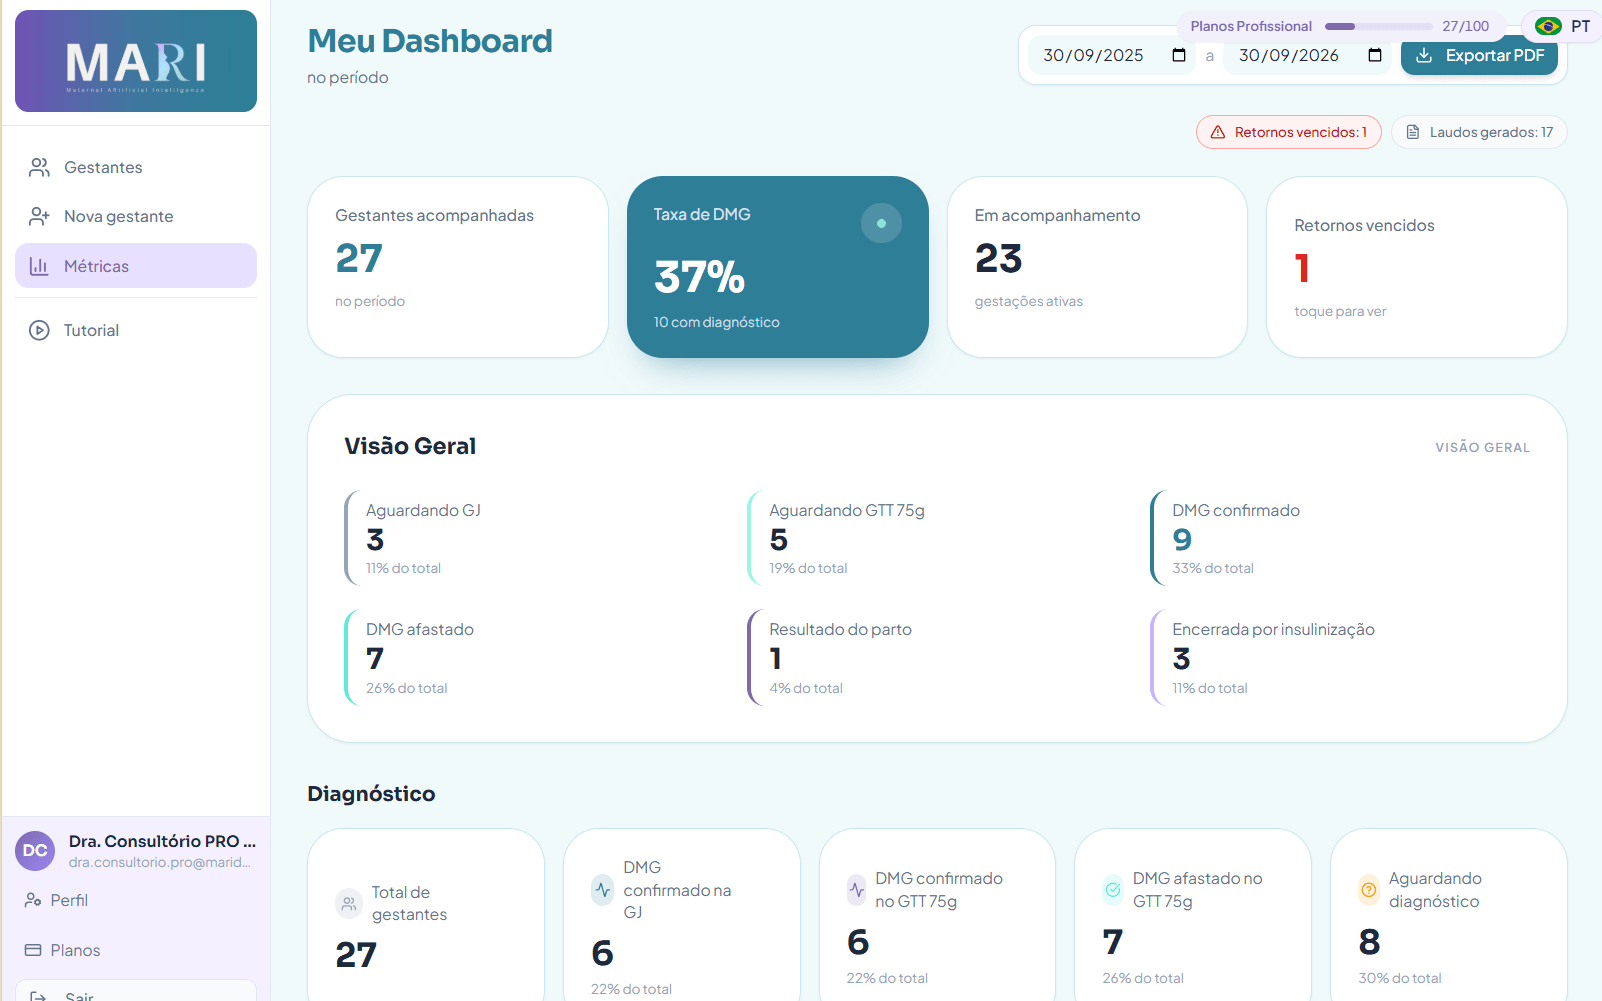Open the end date calendar picker icon
The height and width of the screenshot is (1001, 1602).
point(1375,55)
